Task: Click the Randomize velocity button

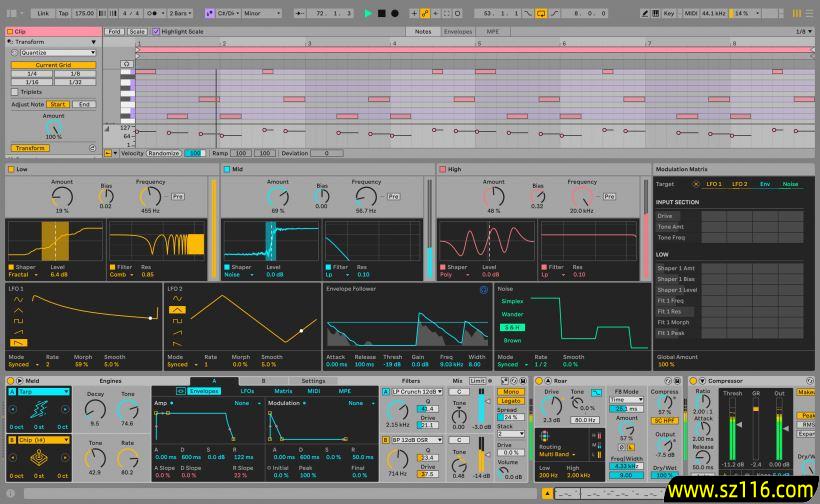Action: (164, 153)
